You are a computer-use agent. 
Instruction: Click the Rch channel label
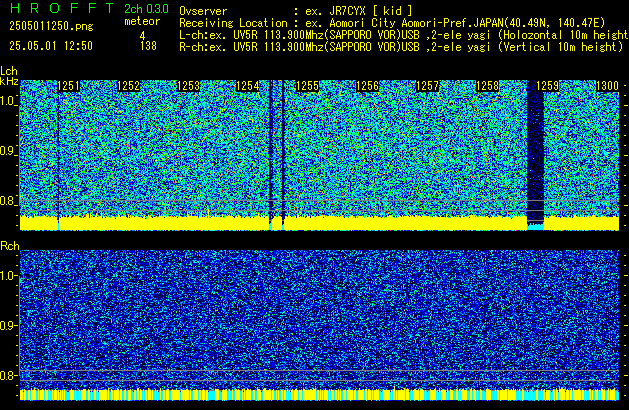pyautogui.click(x=10, y=246)
